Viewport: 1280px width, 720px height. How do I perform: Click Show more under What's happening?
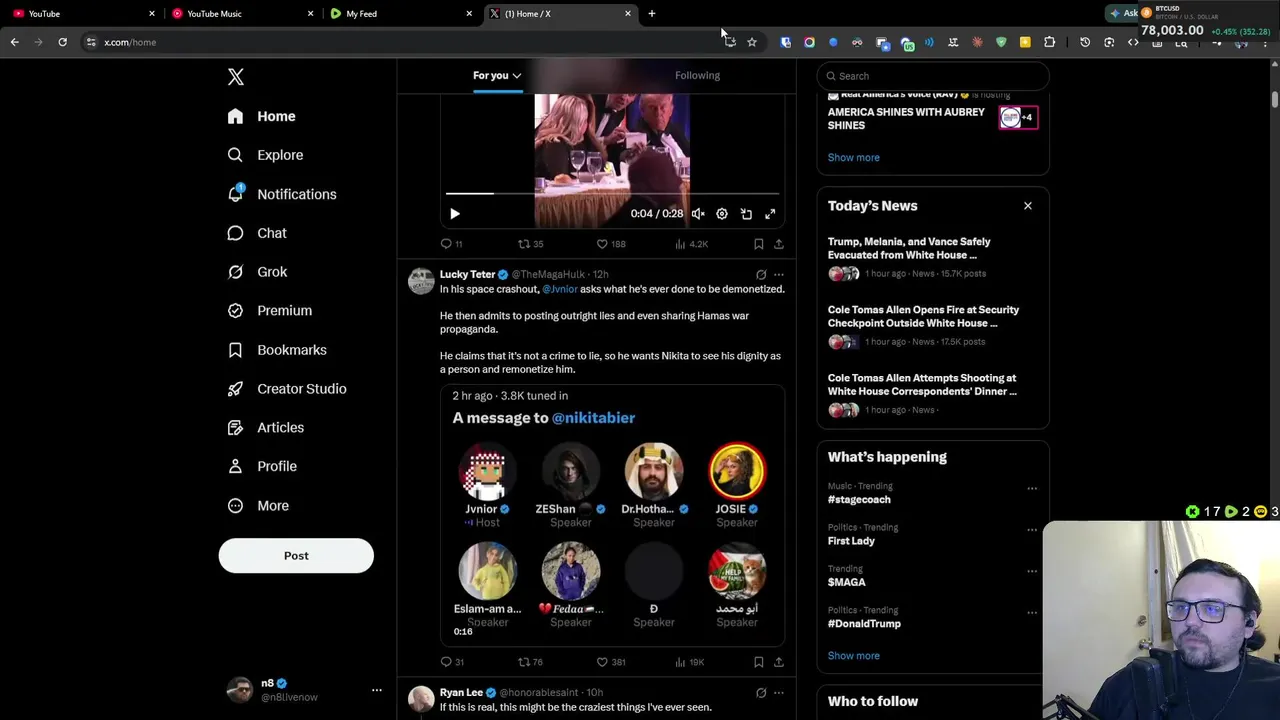(x=853, y=656)
